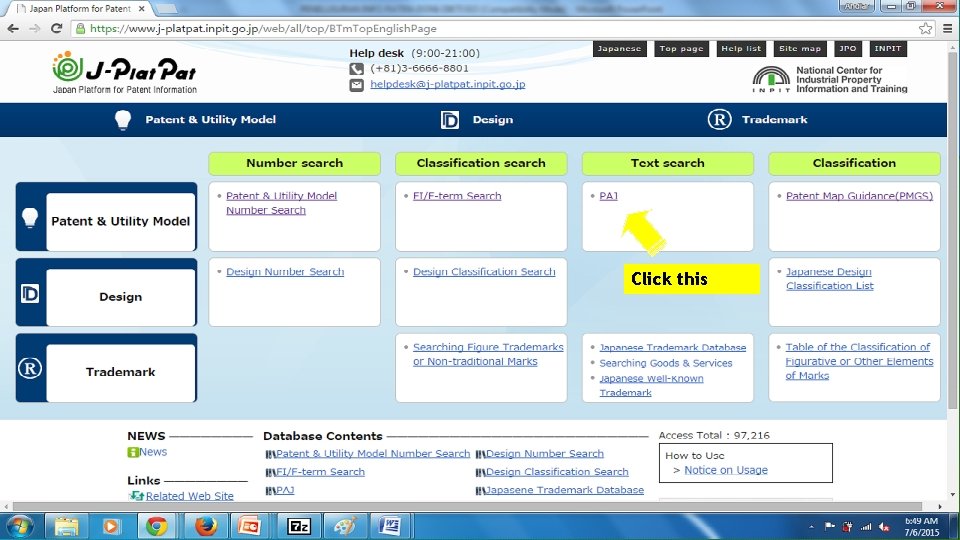Open media player from taskbar
The width and height of the screenshot is (960, 540).
click(x=111, y=526)
